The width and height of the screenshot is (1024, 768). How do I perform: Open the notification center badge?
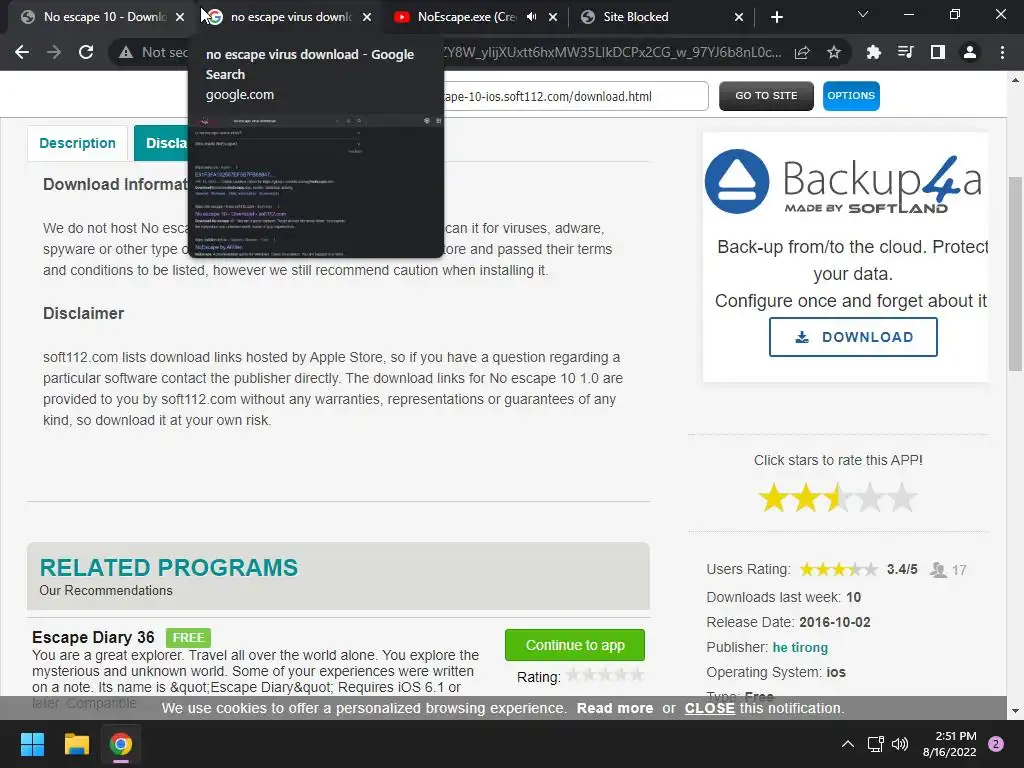click(996, 744)
